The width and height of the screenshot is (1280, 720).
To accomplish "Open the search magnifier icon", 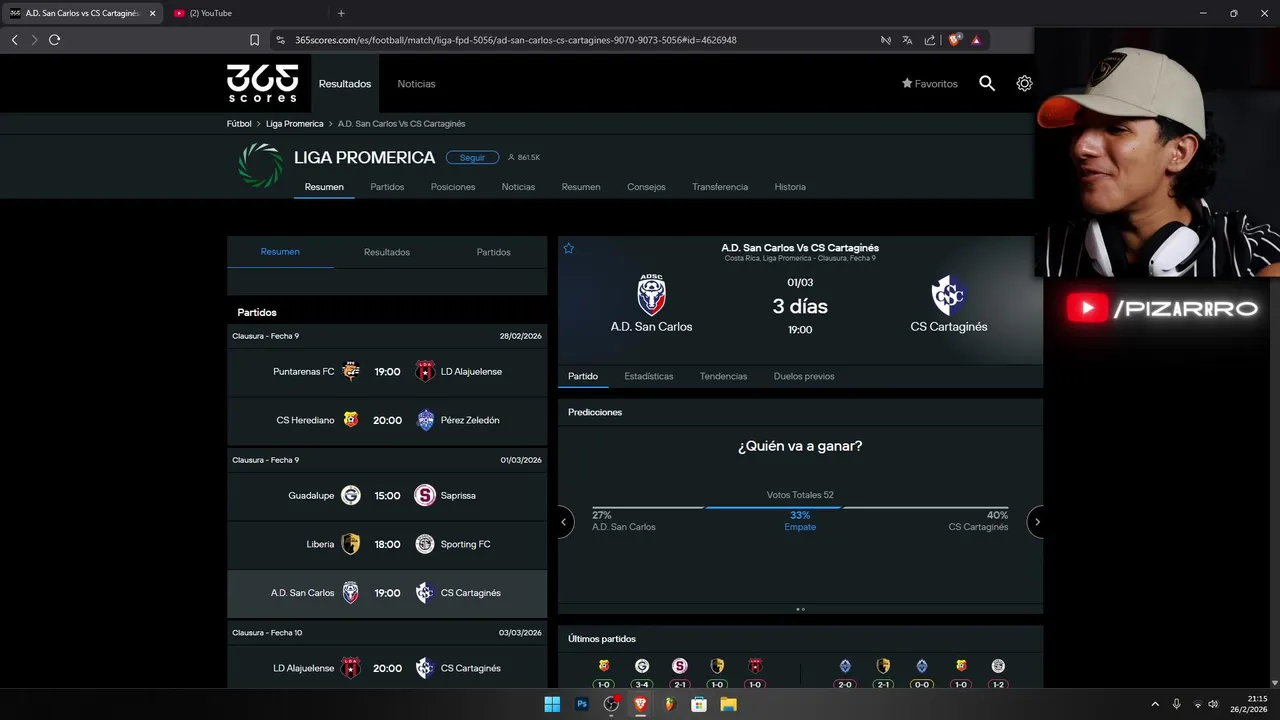I will click(x=987, y=84).
